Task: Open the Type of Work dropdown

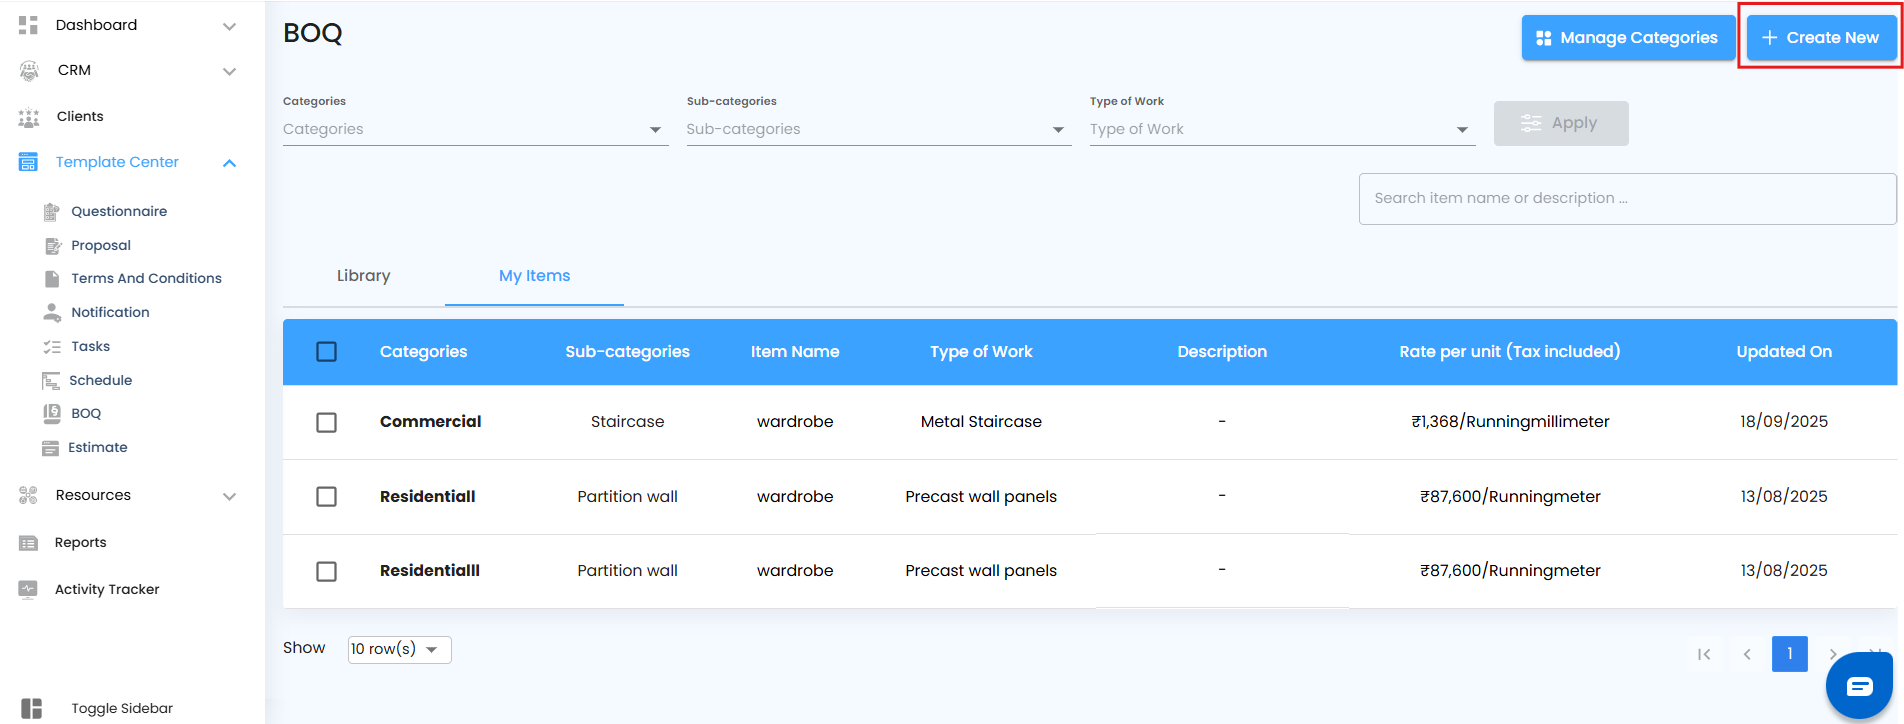Action: click(1282, 129)
